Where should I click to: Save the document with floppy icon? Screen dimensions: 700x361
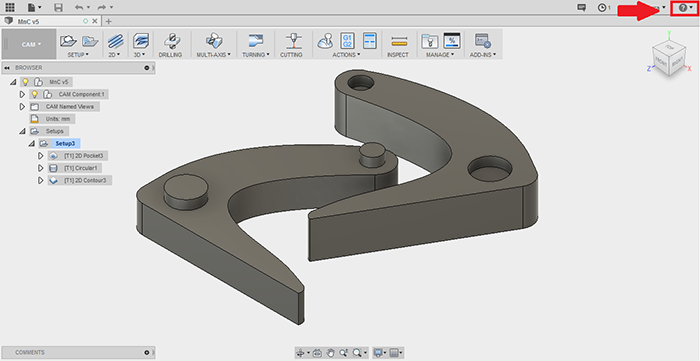tap(58, 8)
